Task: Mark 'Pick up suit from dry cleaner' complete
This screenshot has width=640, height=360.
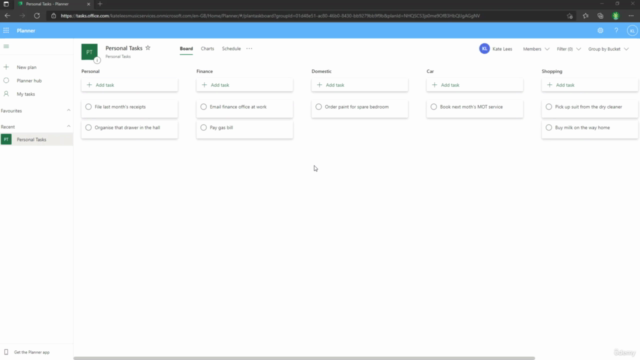Action: (549, 107)
